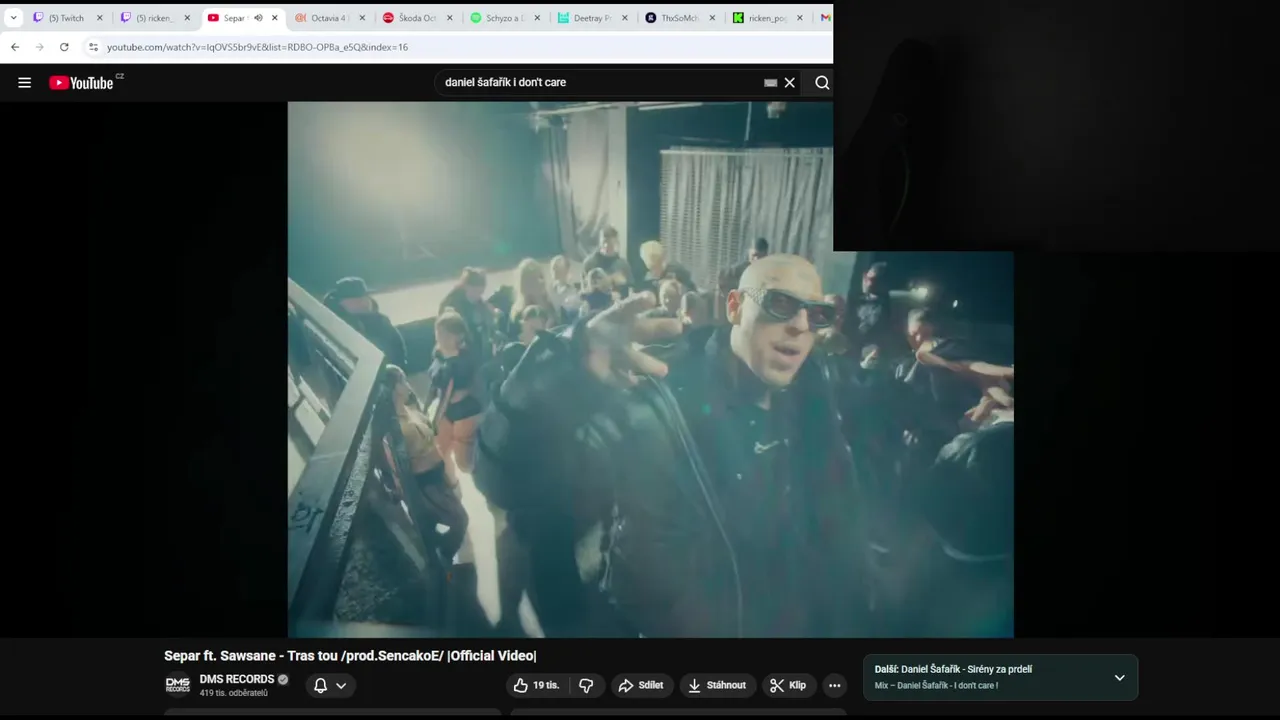The image size is (1280, 720).
Task: Open the on-screen keyboard icon in search
Action: coord(770,83)
